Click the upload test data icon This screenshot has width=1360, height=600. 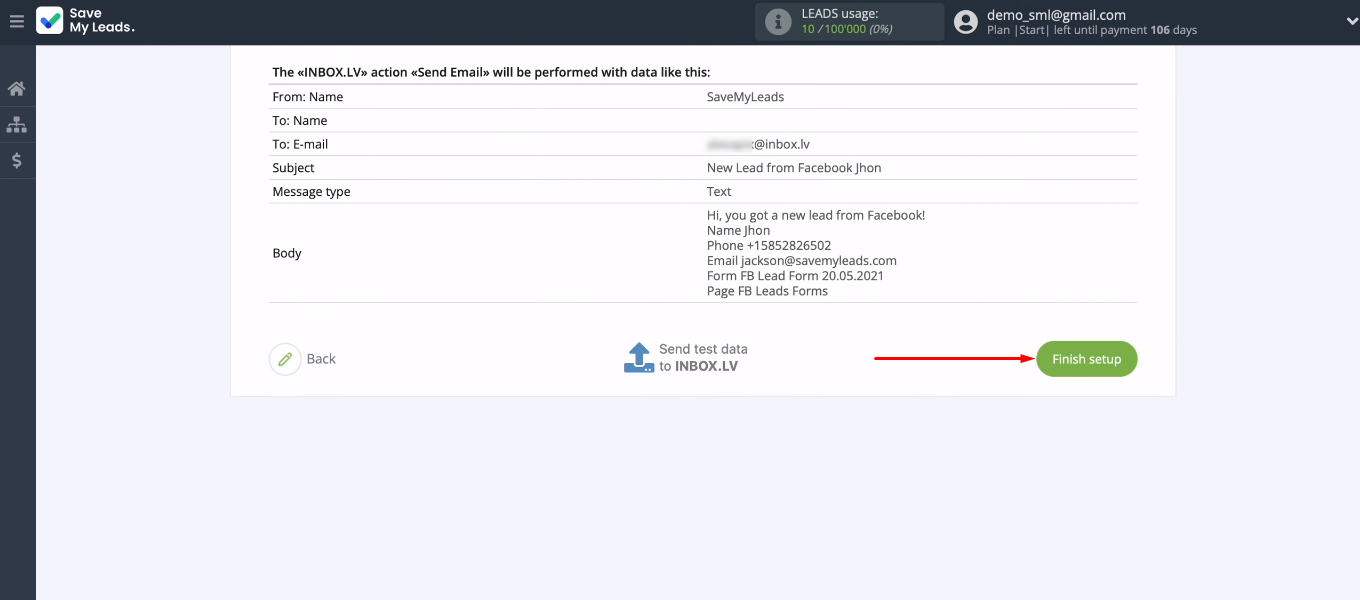coord(639,358)
